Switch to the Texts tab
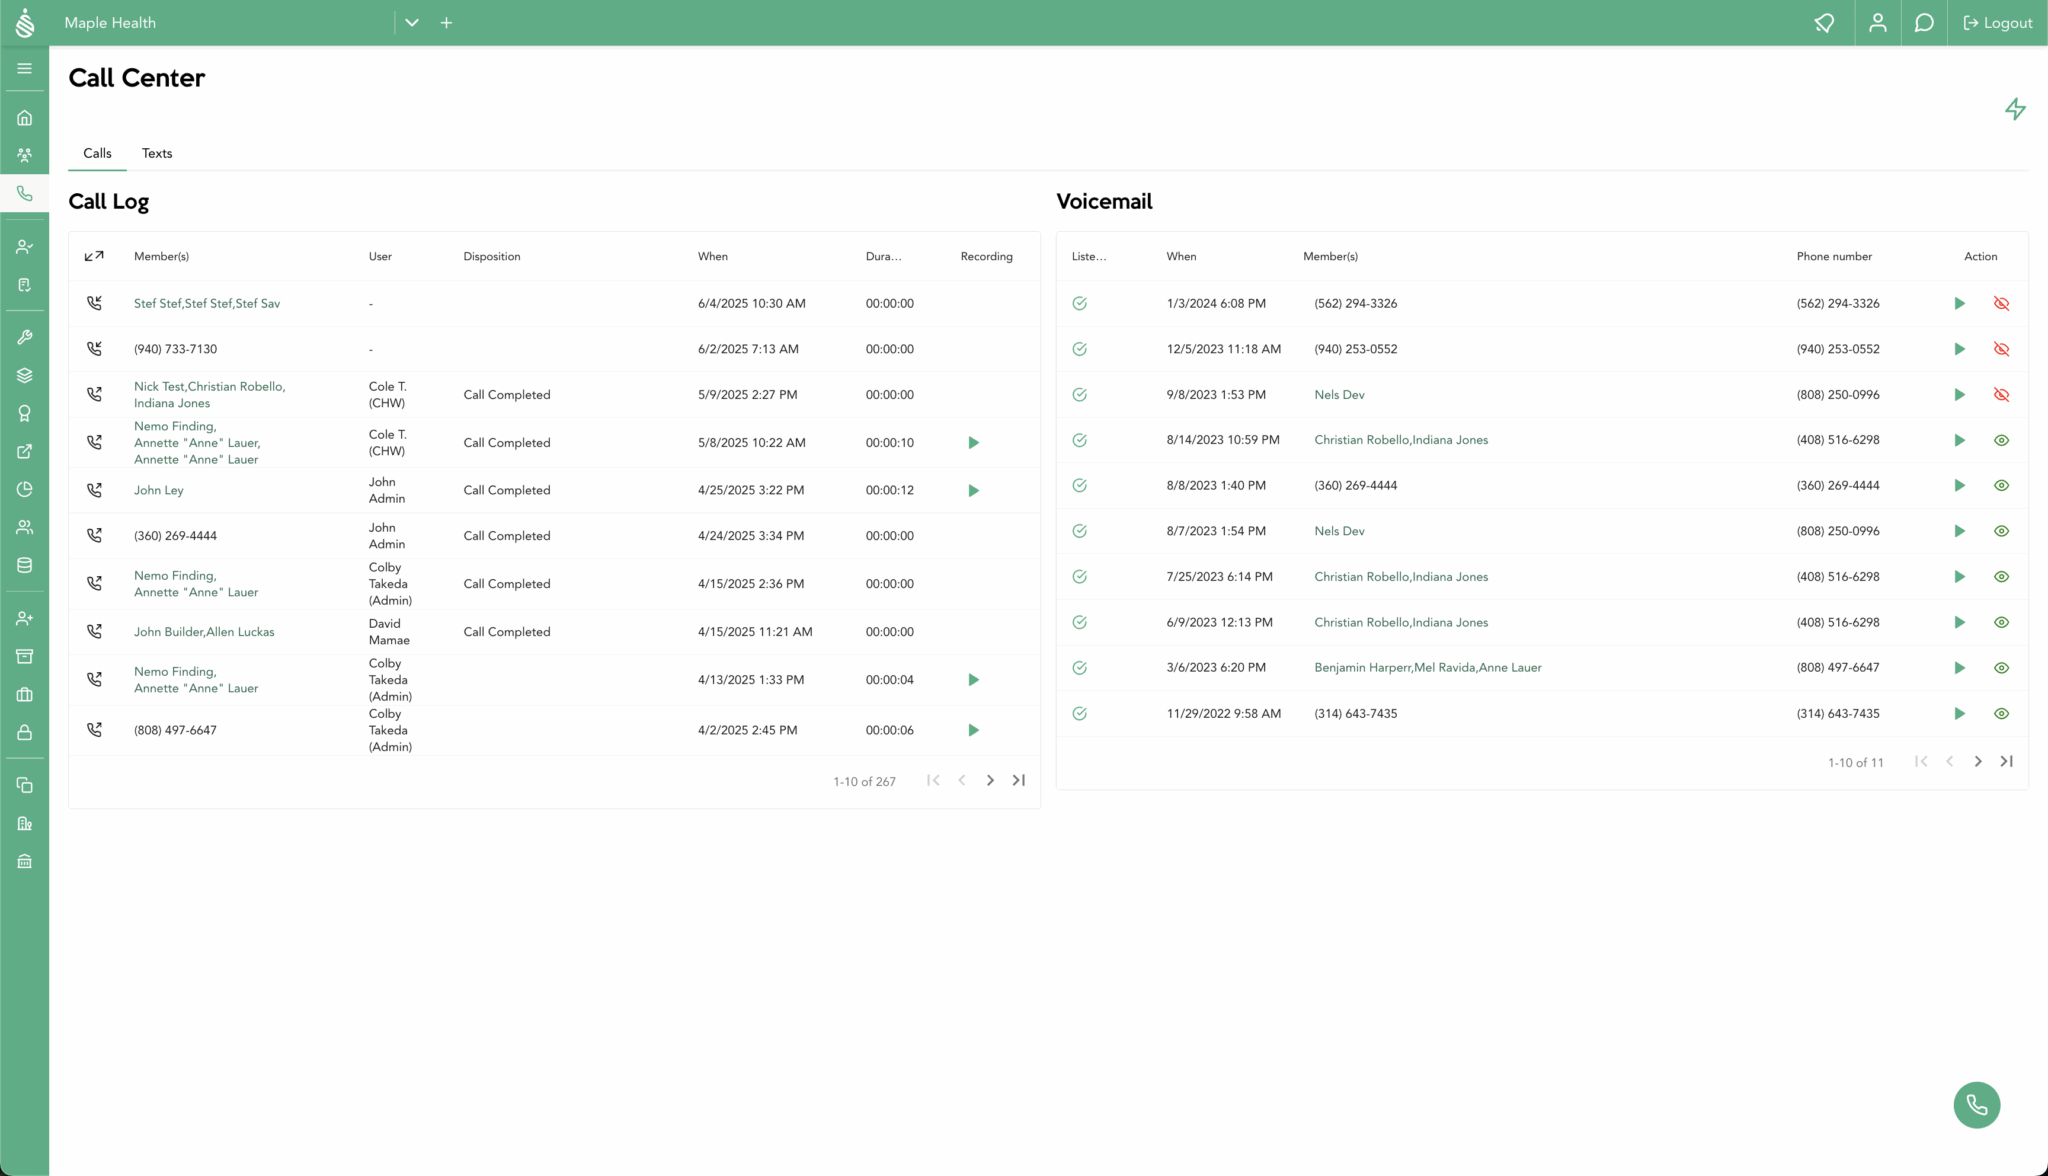 click(x=156, y=153)
